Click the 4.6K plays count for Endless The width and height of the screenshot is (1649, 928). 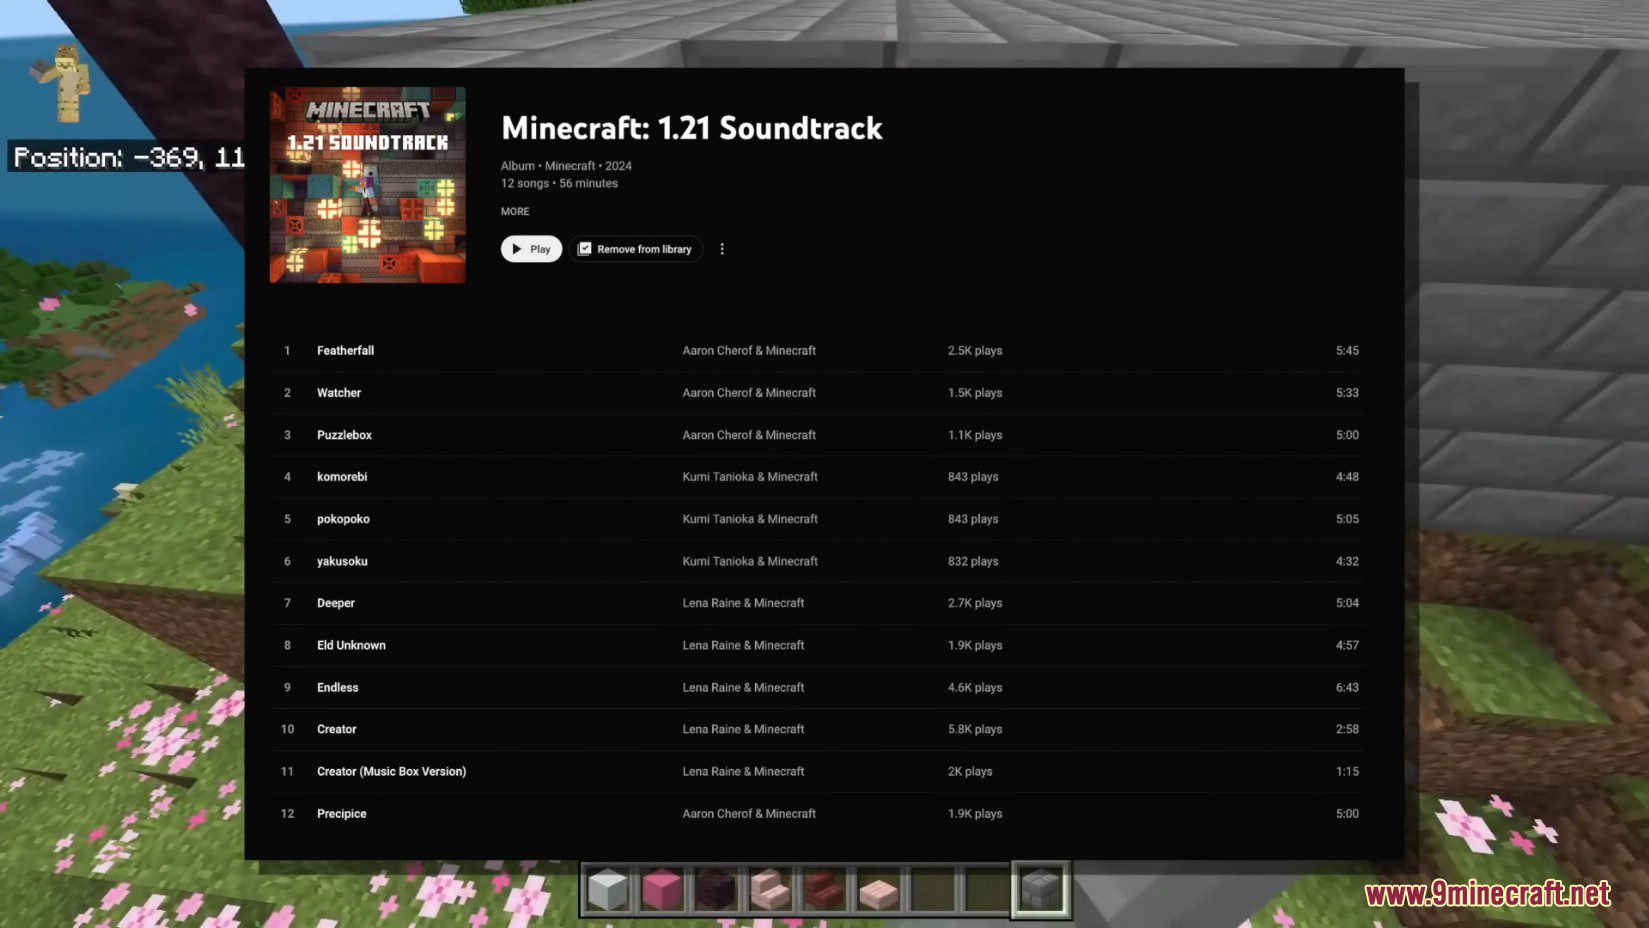(975, 687)
